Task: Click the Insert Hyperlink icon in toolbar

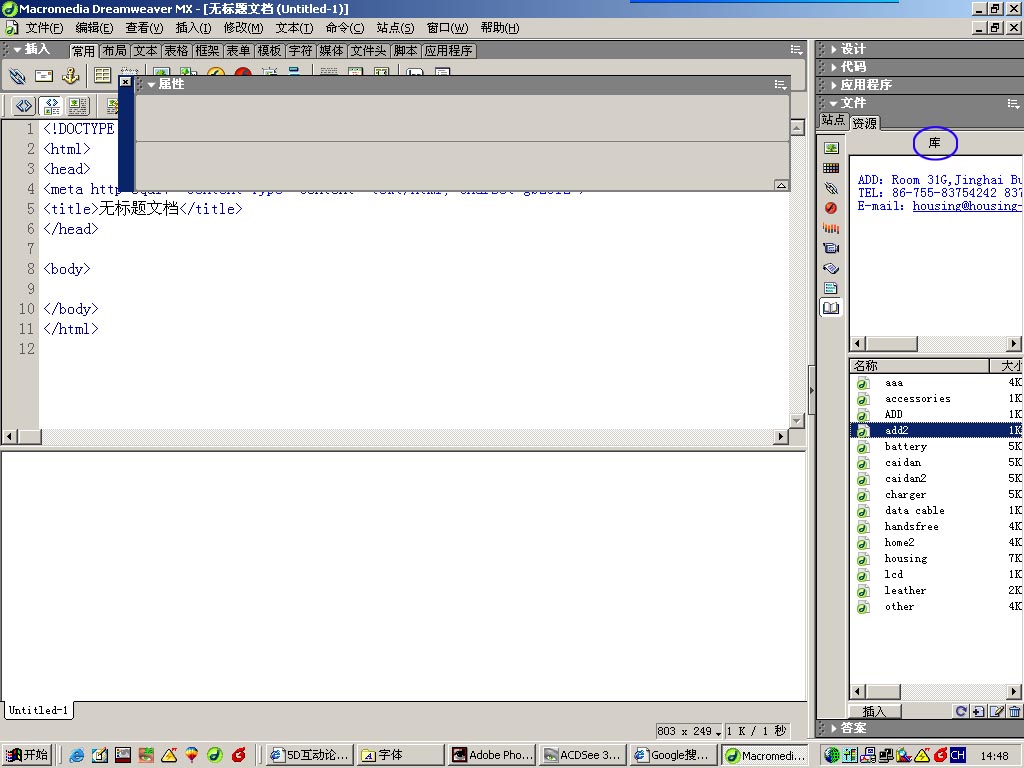Action: point(17,76)
